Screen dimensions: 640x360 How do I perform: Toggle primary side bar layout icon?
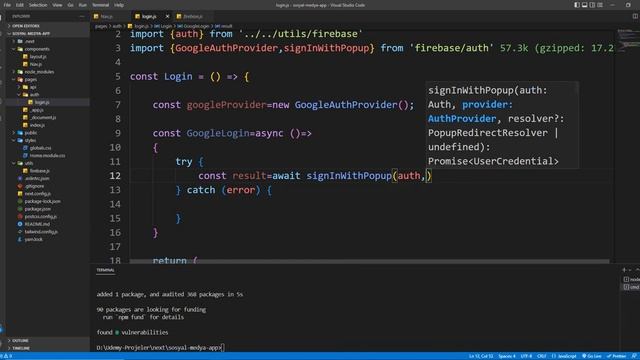click(577, 5)
